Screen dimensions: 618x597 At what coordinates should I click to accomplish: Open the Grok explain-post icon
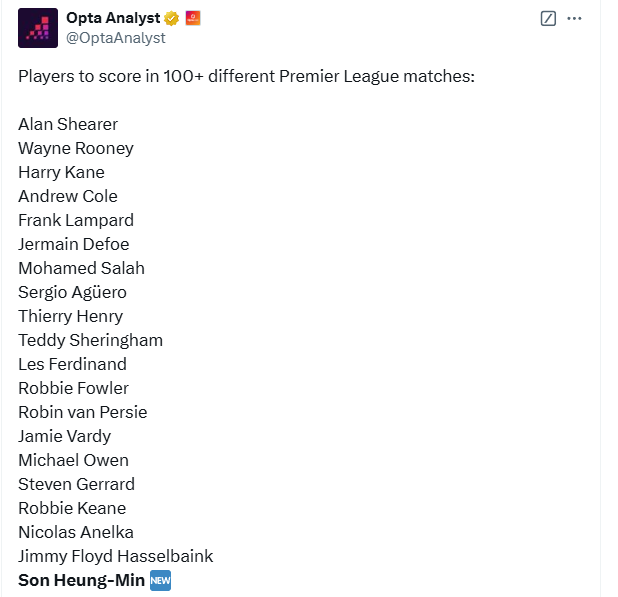click(x=547, y=18)
